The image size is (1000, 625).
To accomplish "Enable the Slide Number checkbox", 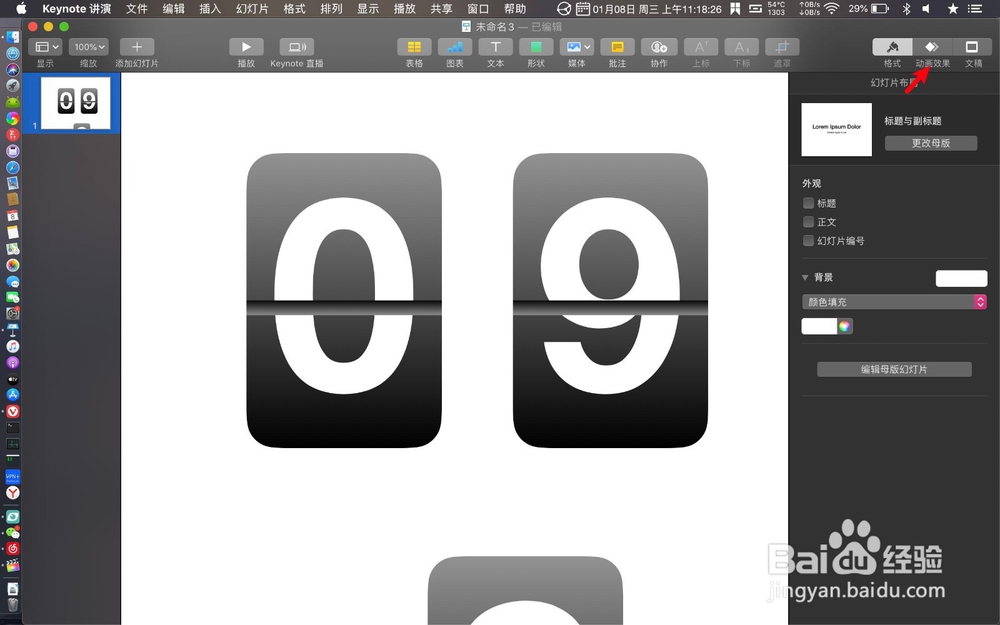I will coord(808,240).
